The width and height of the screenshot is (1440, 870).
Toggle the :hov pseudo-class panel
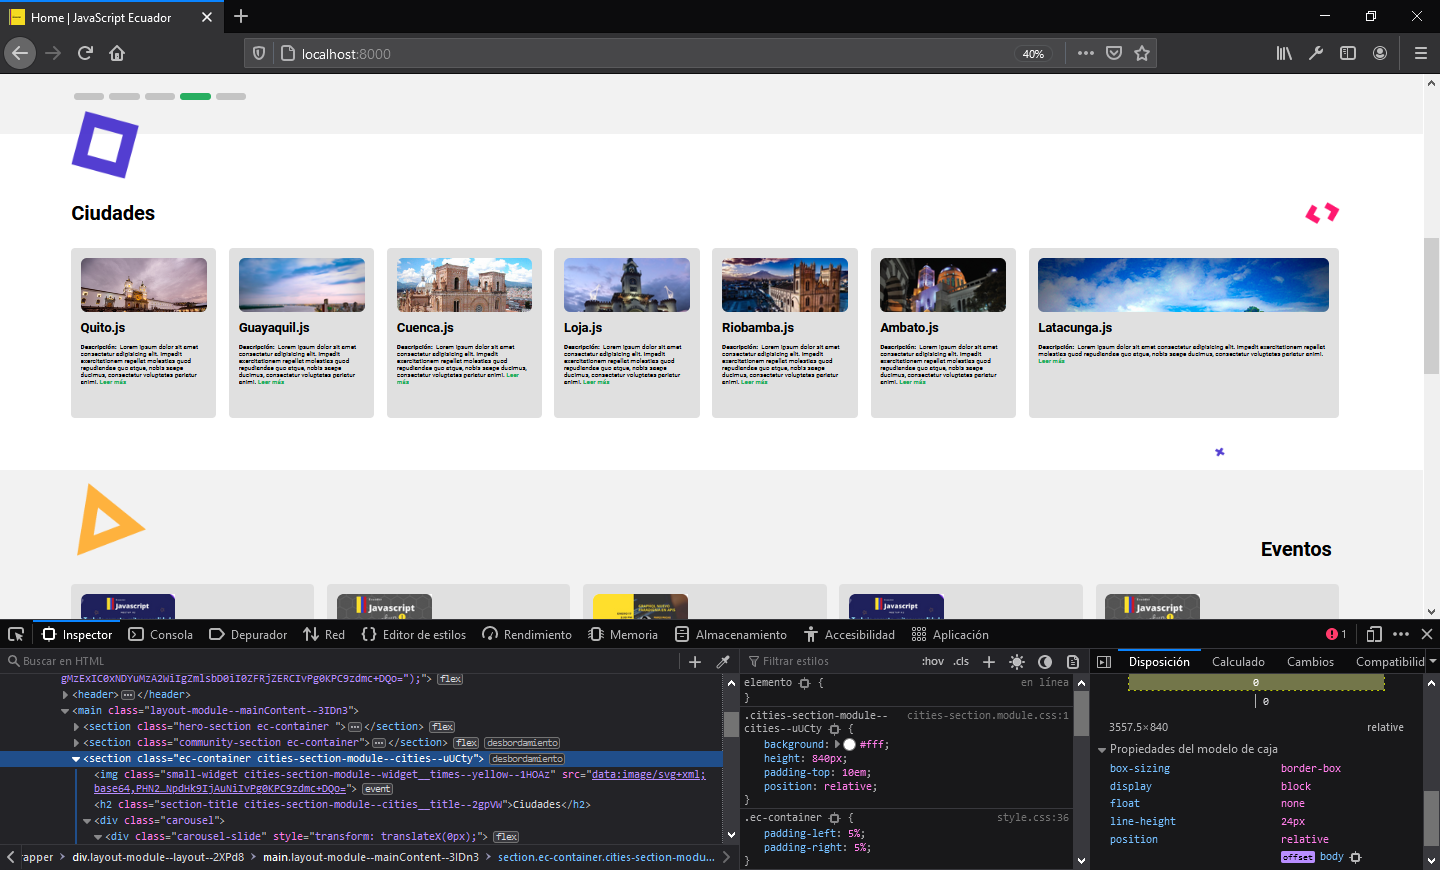click(933, 661)
